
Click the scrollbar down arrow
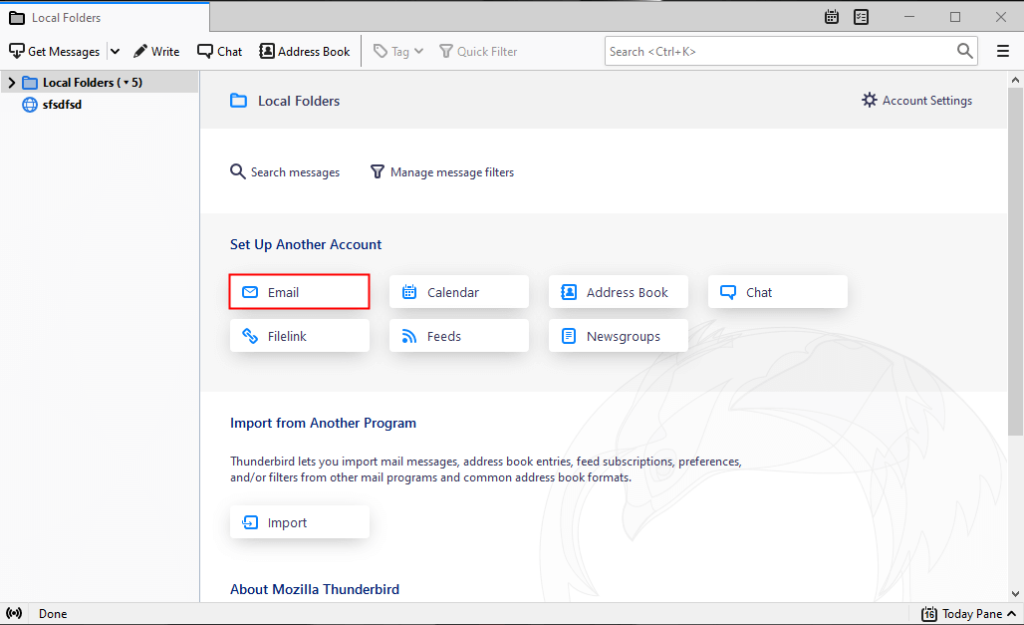pos(1015,594)
